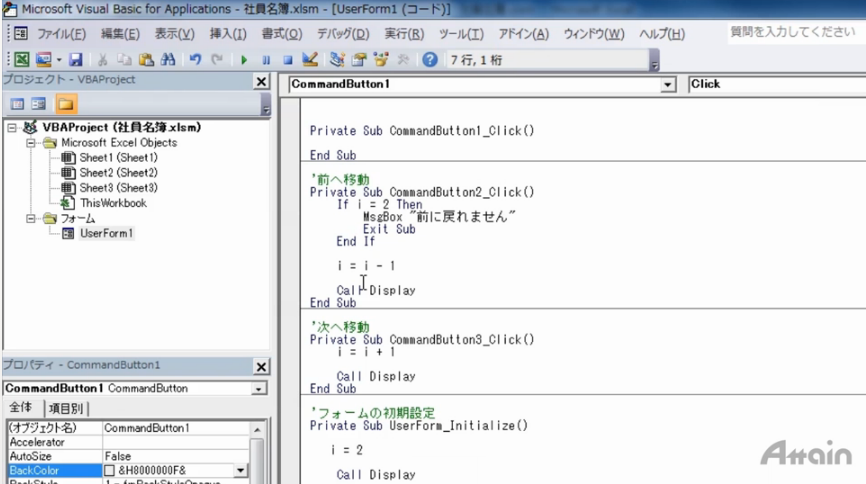Screen dimensions: 866x484
Task: Open Project Explorer toolbar icon
Action: [x=337, y=59]
